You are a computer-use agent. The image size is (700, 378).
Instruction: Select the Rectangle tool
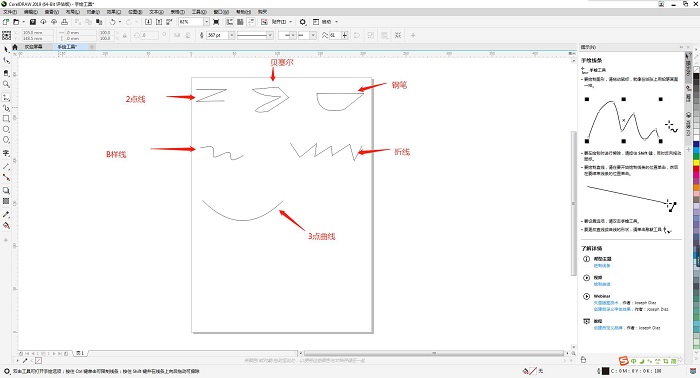6,119
